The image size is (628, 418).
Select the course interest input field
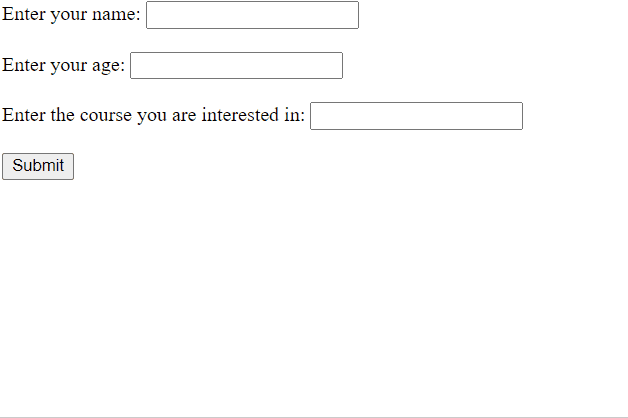click(x=416, y=116)
